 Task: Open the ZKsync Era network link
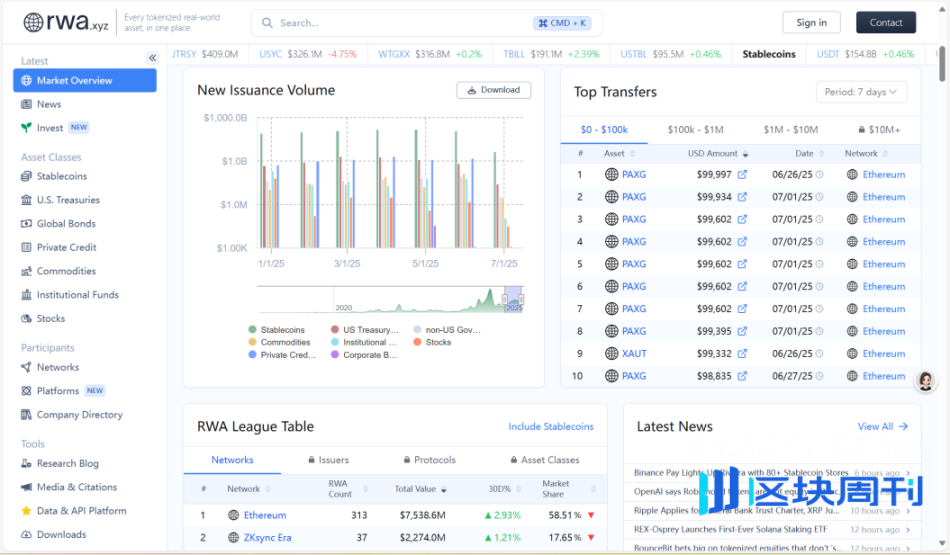(267, 537)
